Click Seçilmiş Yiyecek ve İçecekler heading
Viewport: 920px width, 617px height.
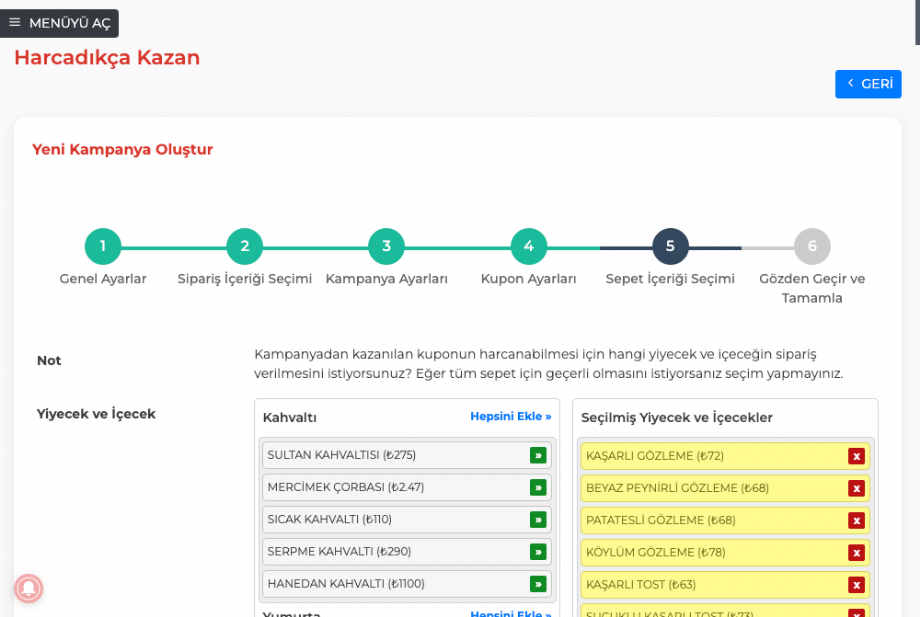click(x=677, y=418)
